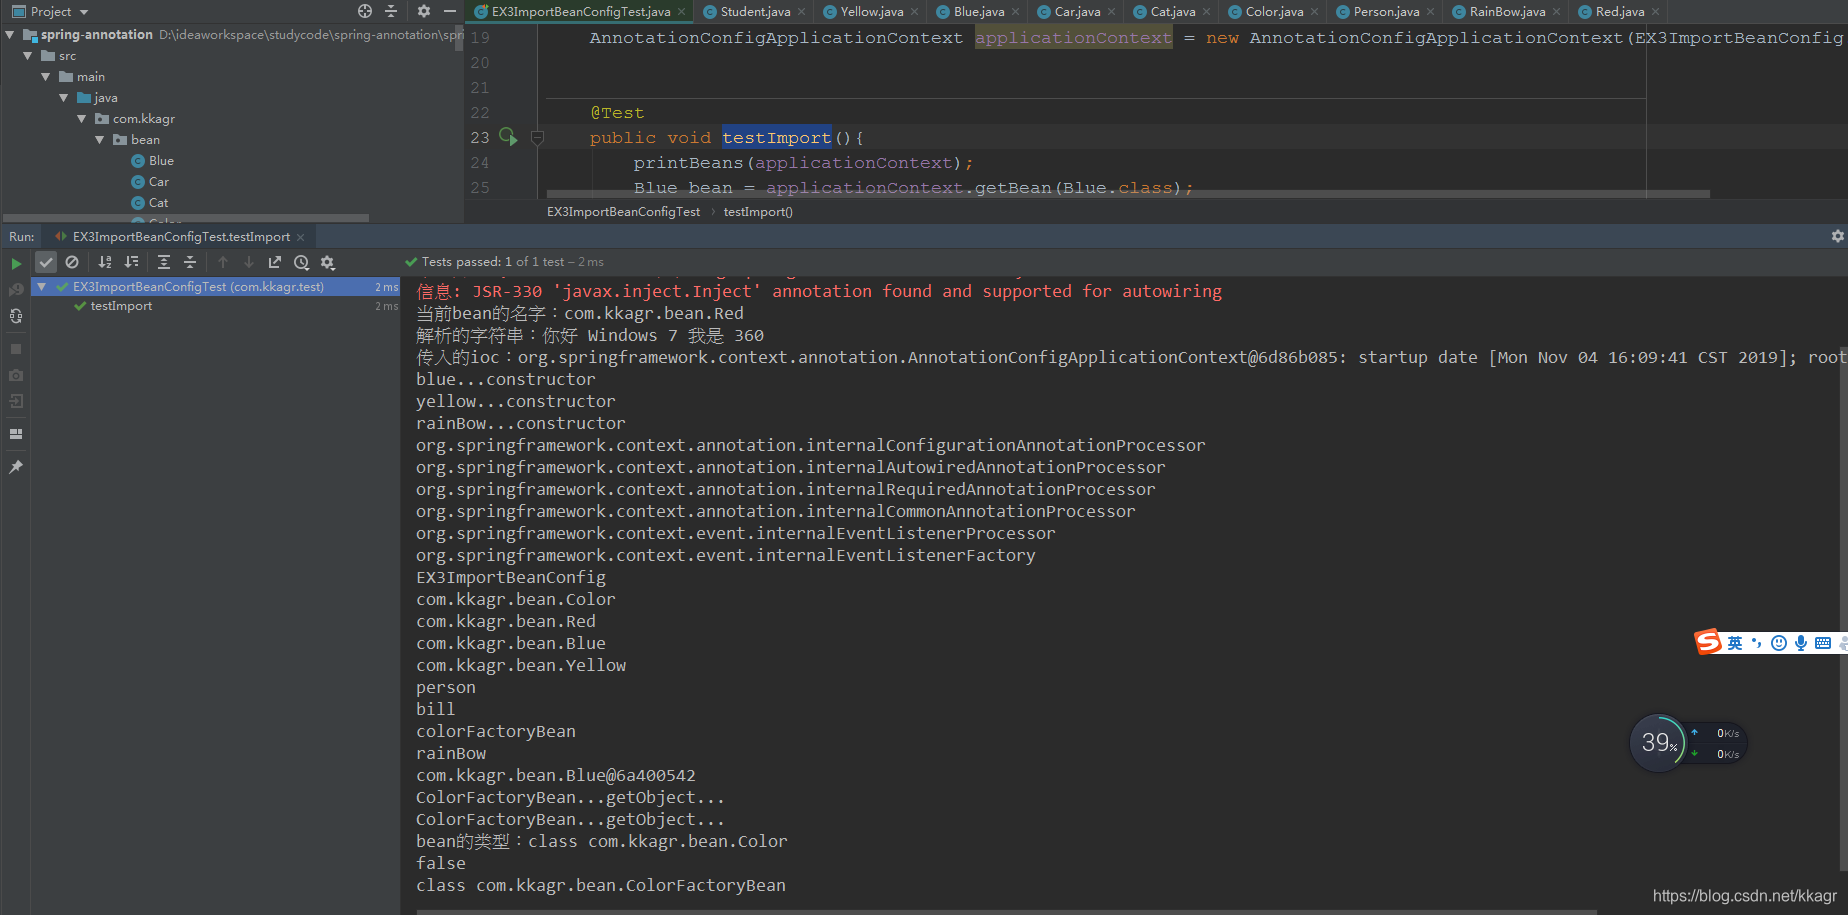This screenshot has width=1848, height=915.
Task: Collapse the main folder
Action: coord(46,76)
